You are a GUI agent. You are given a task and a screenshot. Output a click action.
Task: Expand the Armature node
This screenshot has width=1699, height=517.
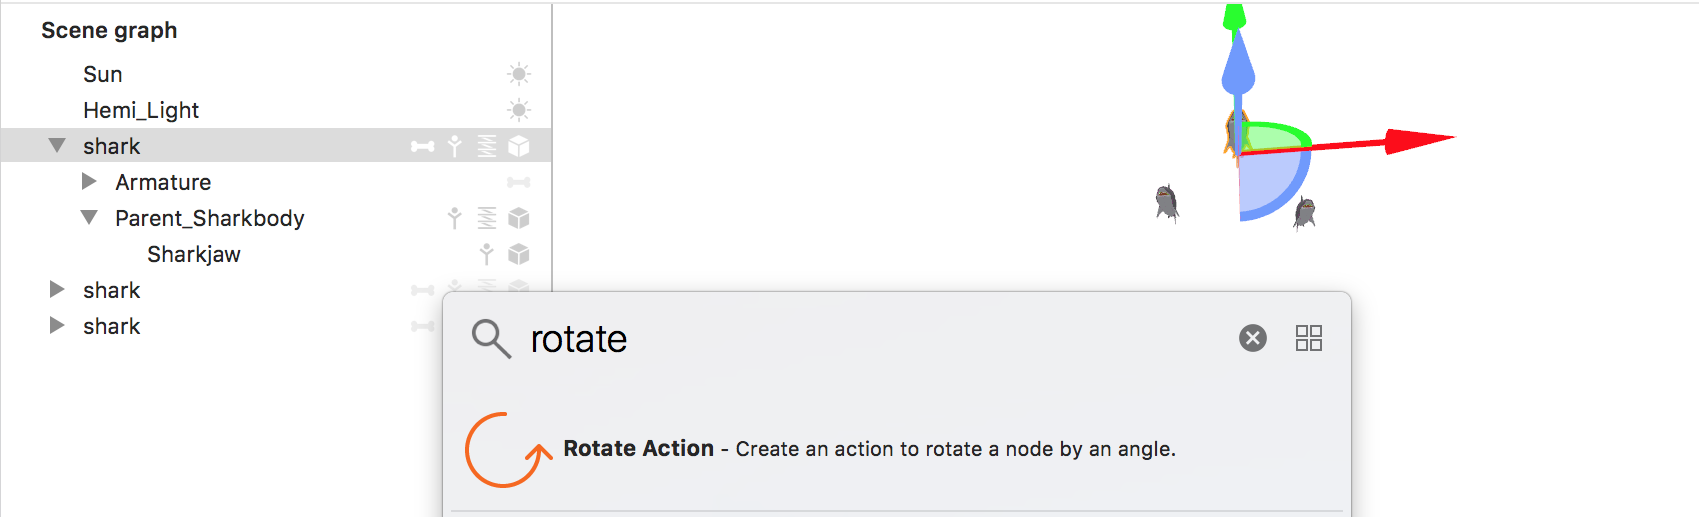pos(89,182)
